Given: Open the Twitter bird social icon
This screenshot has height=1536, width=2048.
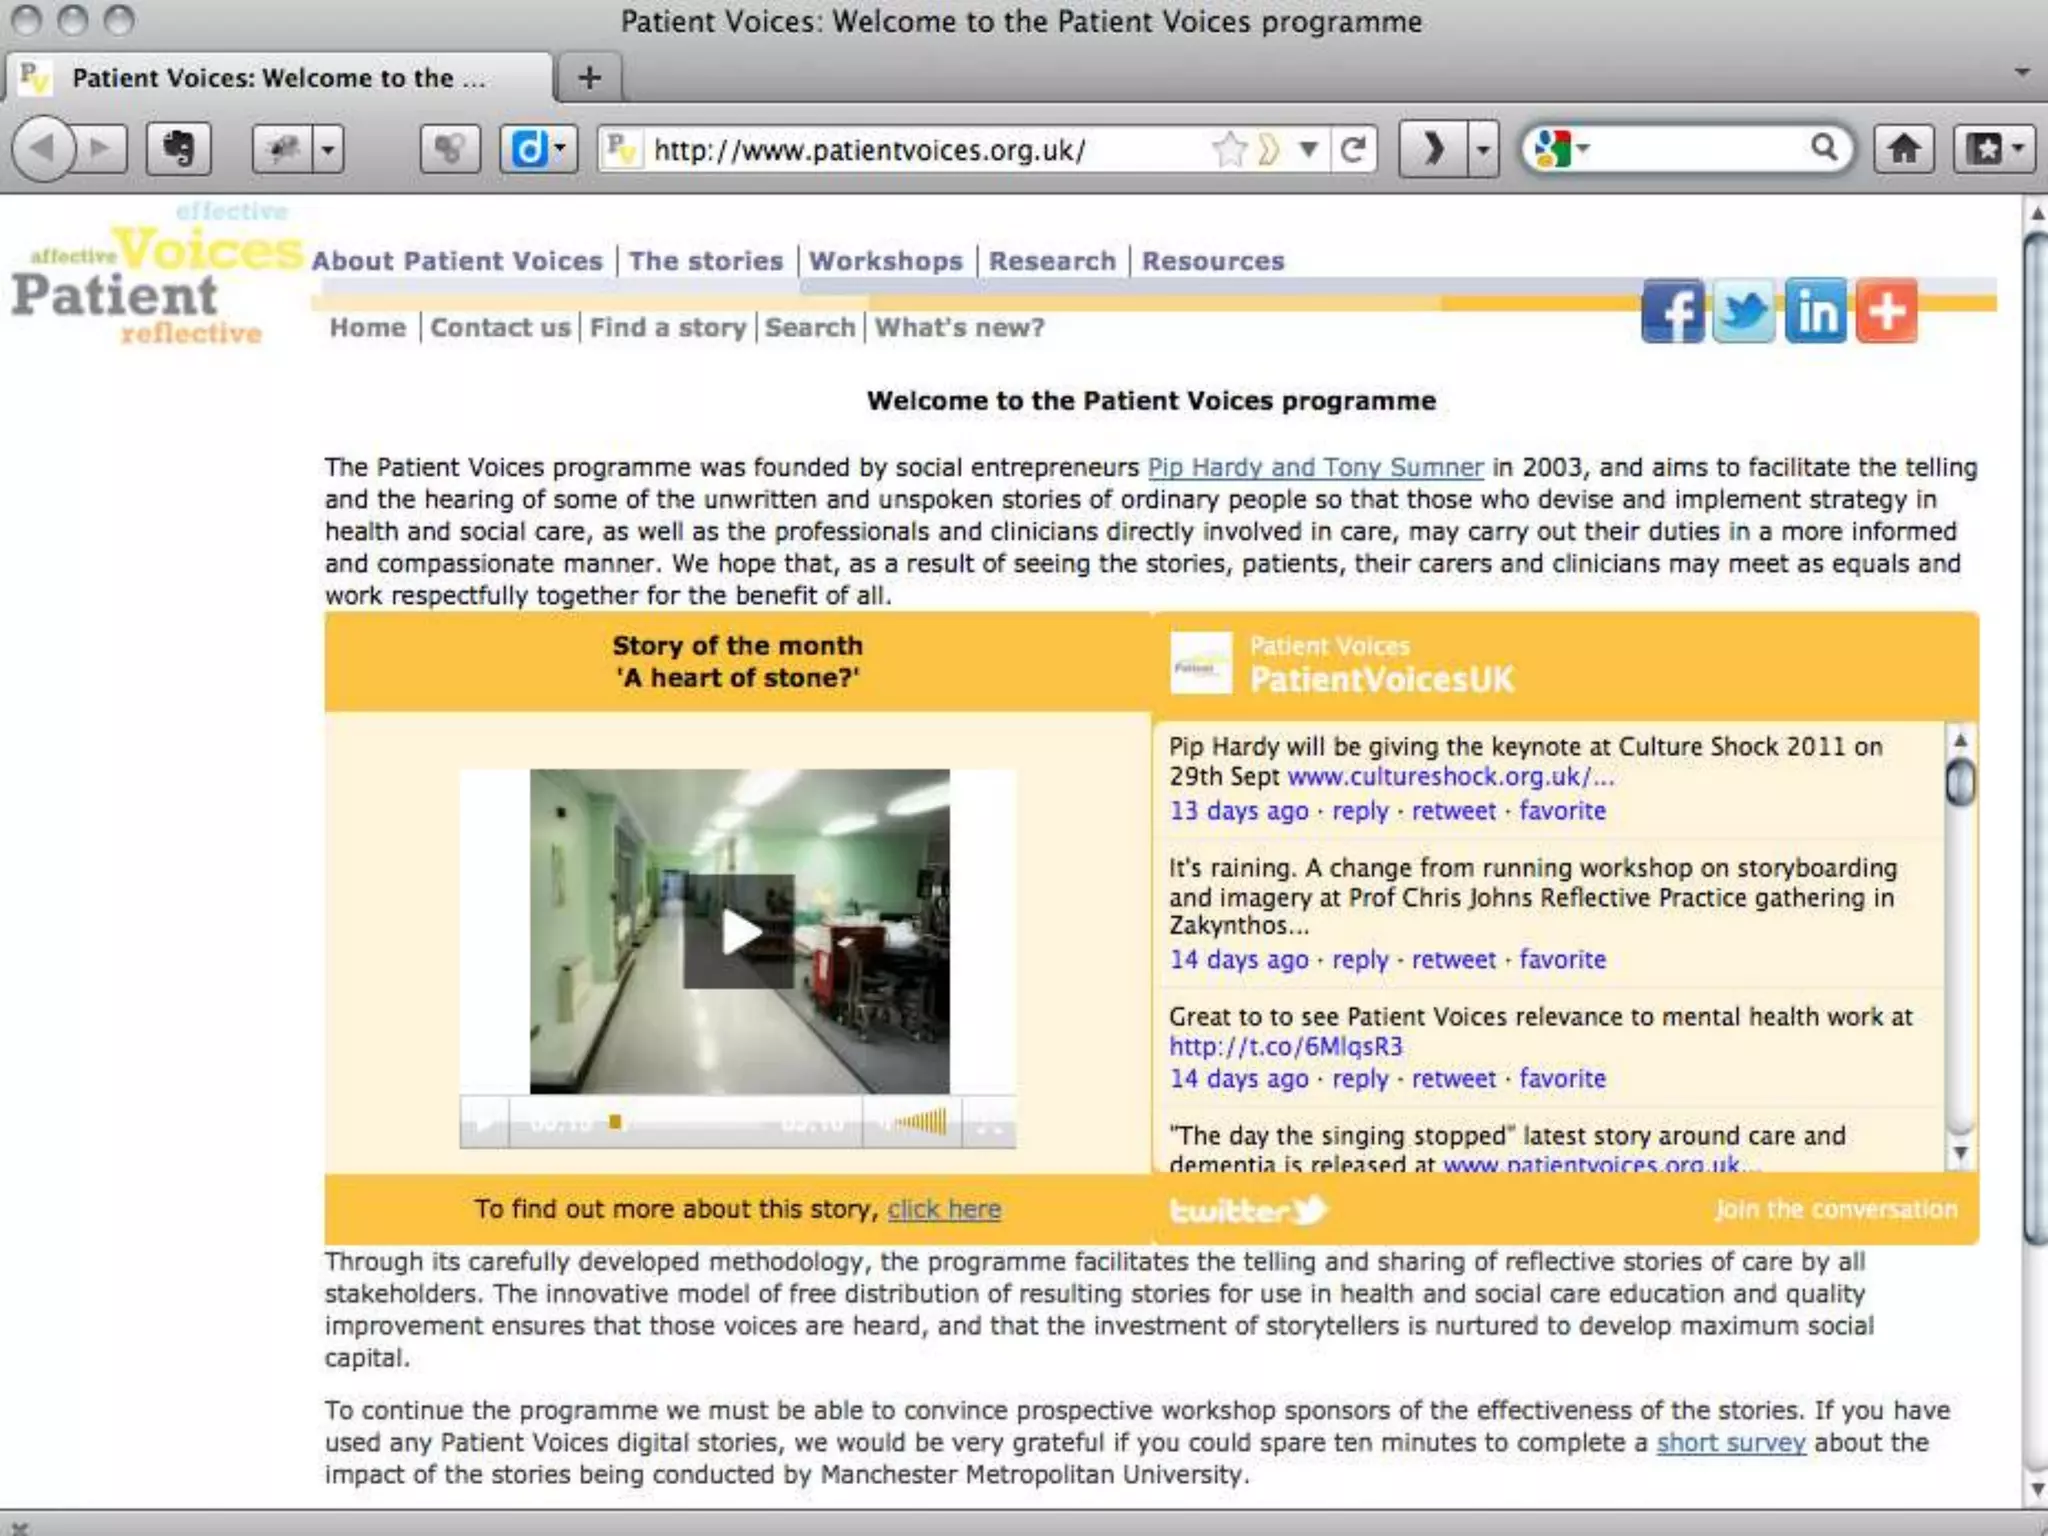Looking at the screenshot, I should (1743, 311).
